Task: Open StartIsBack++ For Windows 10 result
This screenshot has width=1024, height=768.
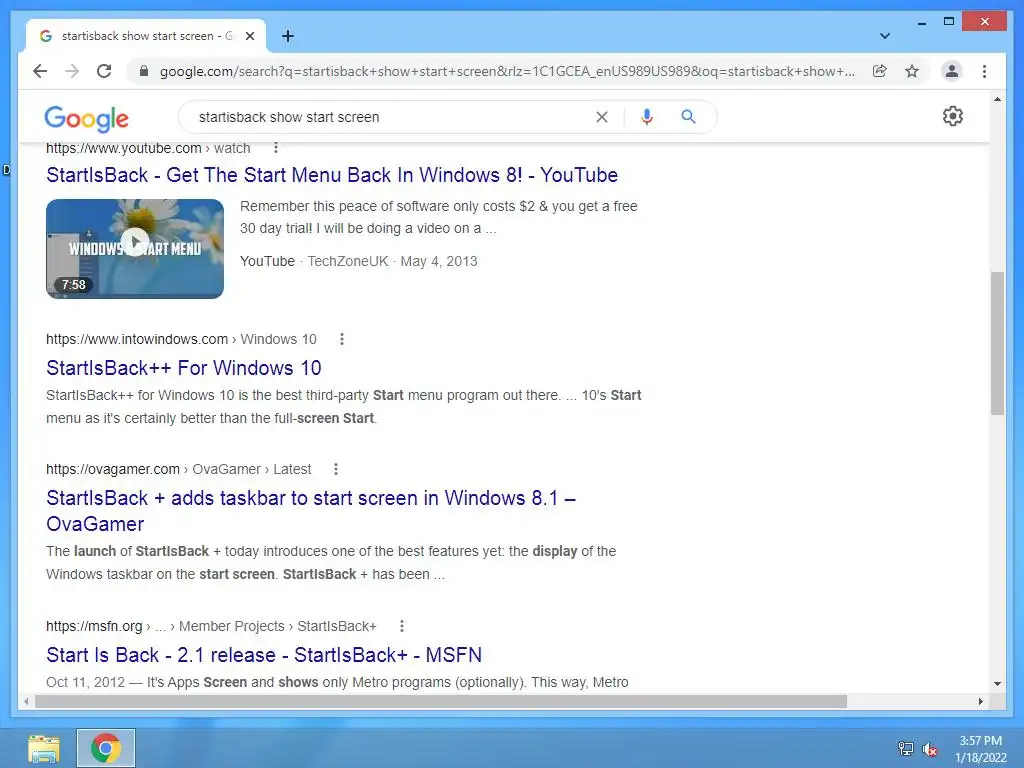Action: click(184, 368)
